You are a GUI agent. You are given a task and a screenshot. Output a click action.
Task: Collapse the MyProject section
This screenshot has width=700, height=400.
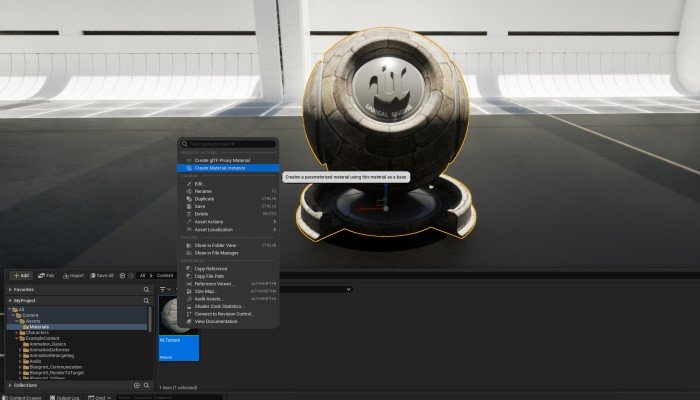click(10, 301)
